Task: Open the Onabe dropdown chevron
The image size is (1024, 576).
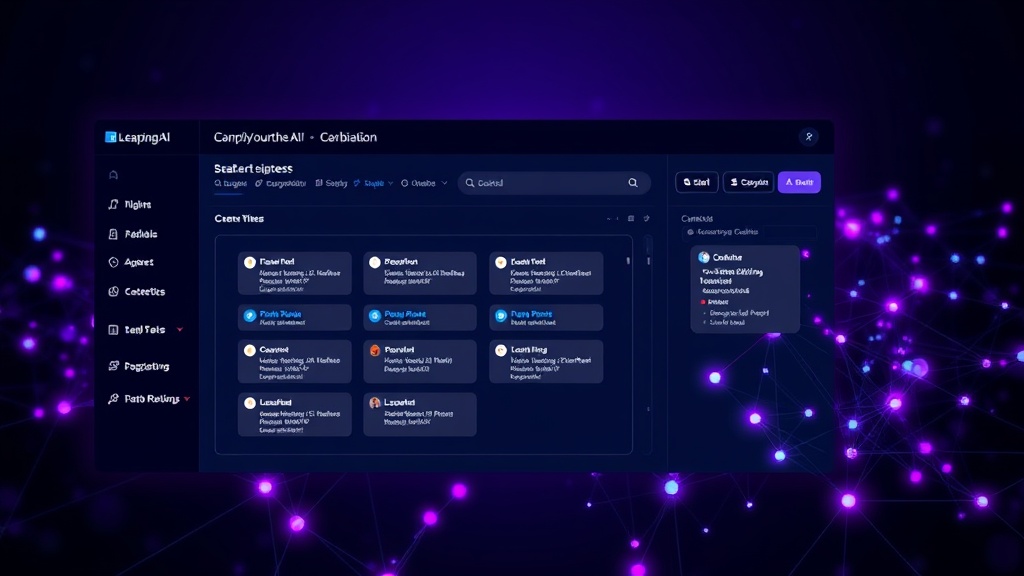Action: point(444,184)
